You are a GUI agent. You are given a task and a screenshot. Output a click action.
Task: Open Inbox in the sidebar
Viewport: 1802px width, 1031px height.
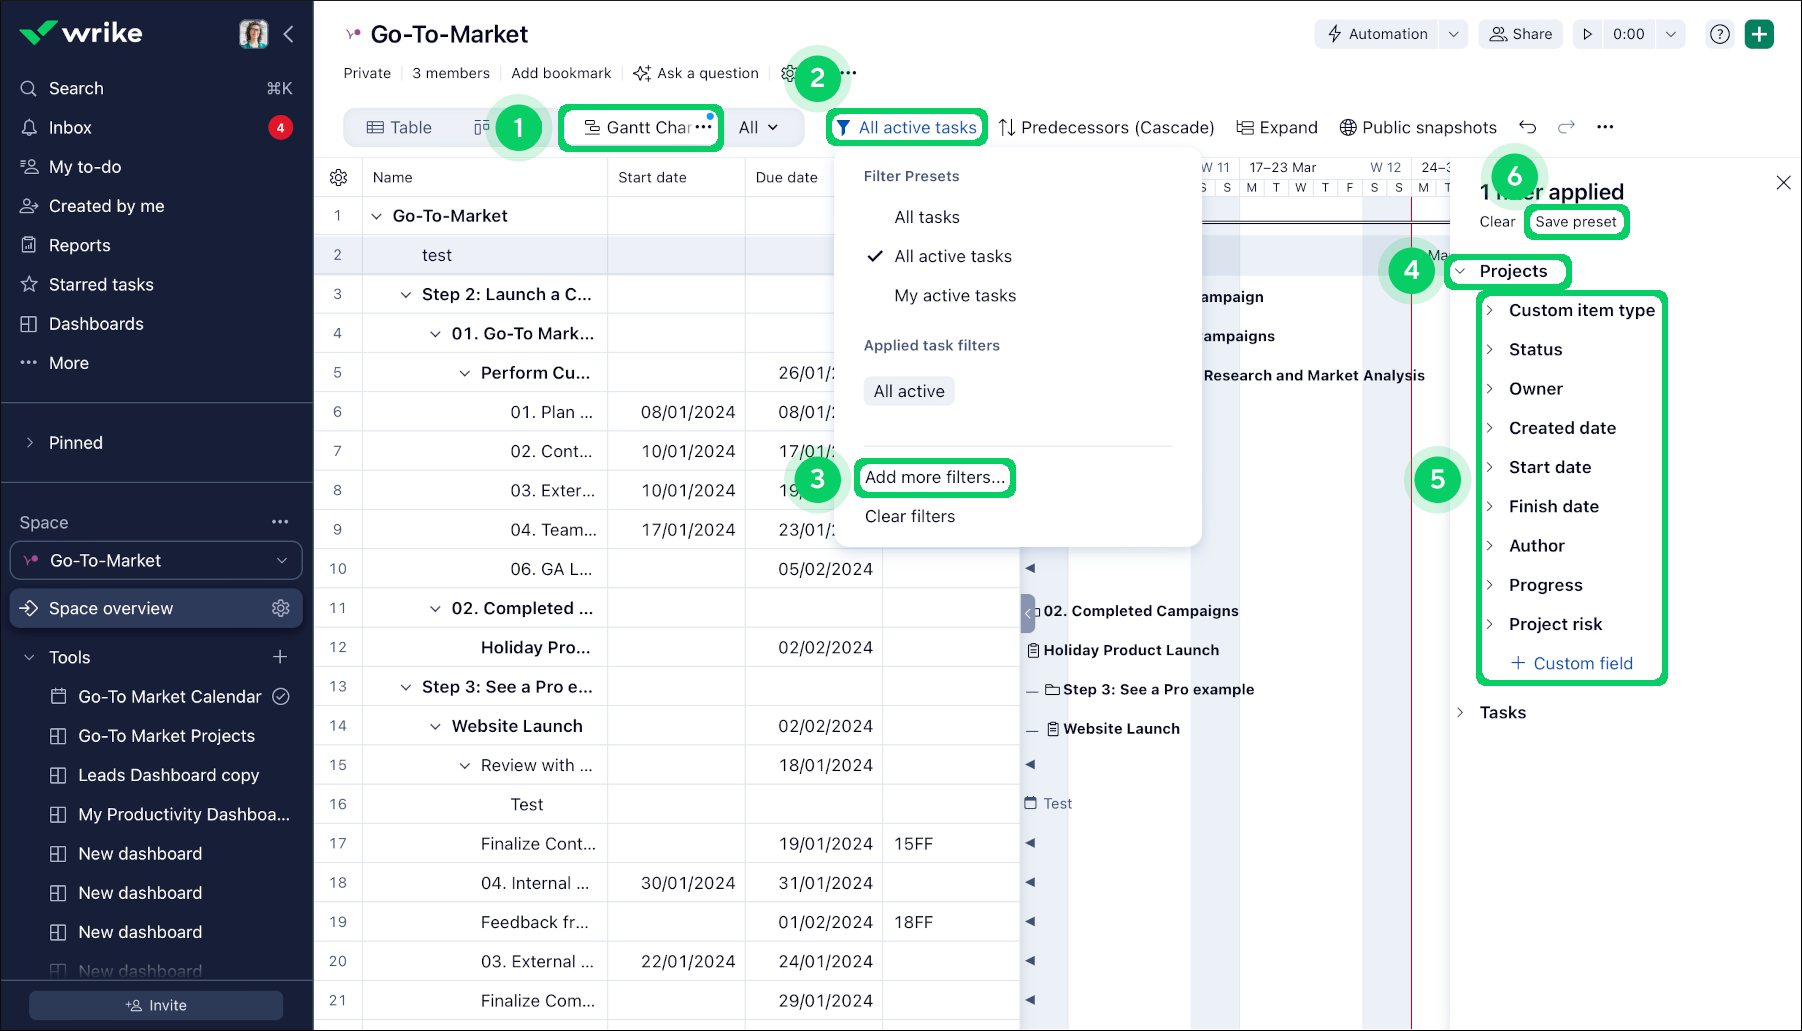pyautogui.click(x=70, y=128)
